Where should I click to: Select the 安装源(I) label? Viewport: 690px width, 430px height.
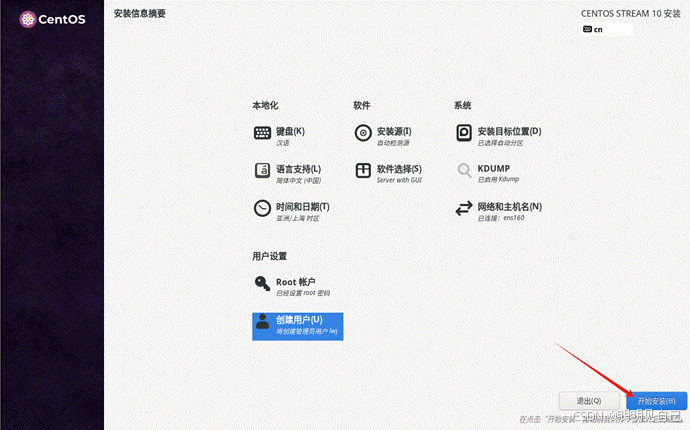[x=394, y=131]
